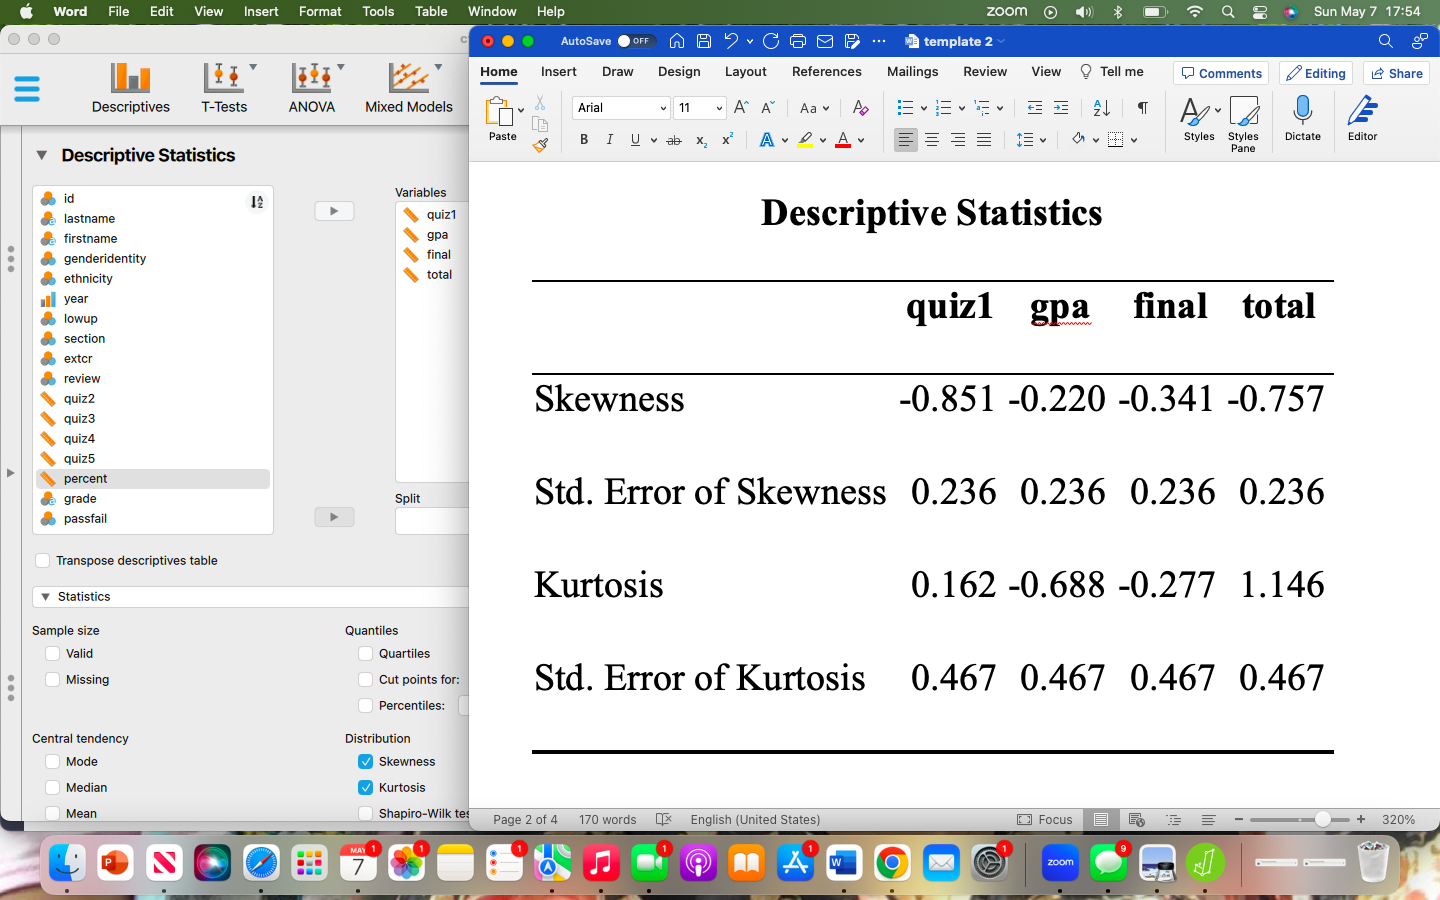Toggle Transpose descriptives table
The image size is (1440, 900).
[43, 561]
